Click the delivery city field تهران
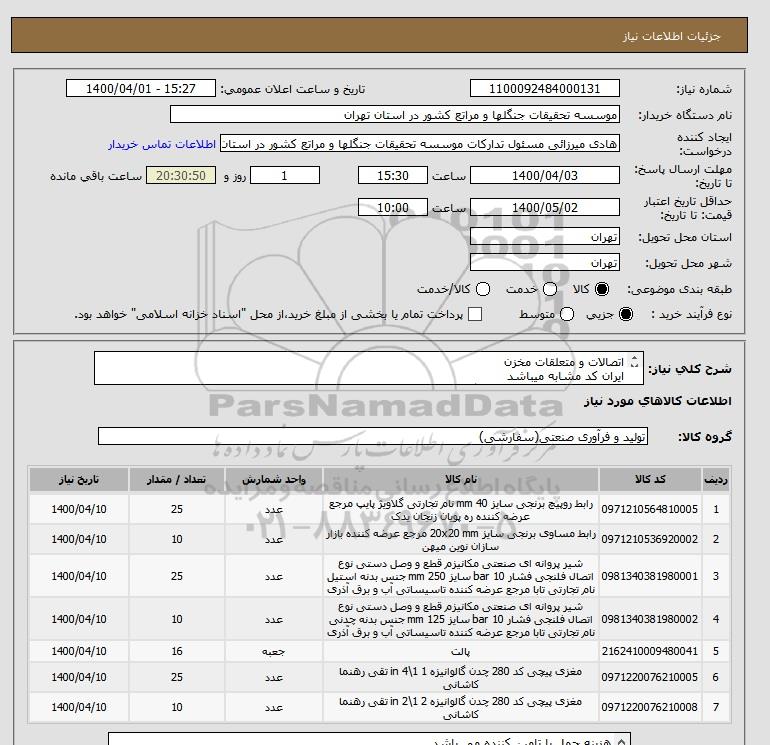 545,263
